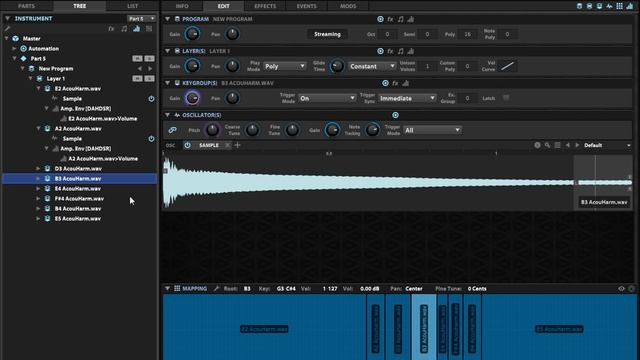This screenshot has width=640, height=360.
Task: Click the target icon in the Program header
Action: pyautogui.click(x=380, y=19)
